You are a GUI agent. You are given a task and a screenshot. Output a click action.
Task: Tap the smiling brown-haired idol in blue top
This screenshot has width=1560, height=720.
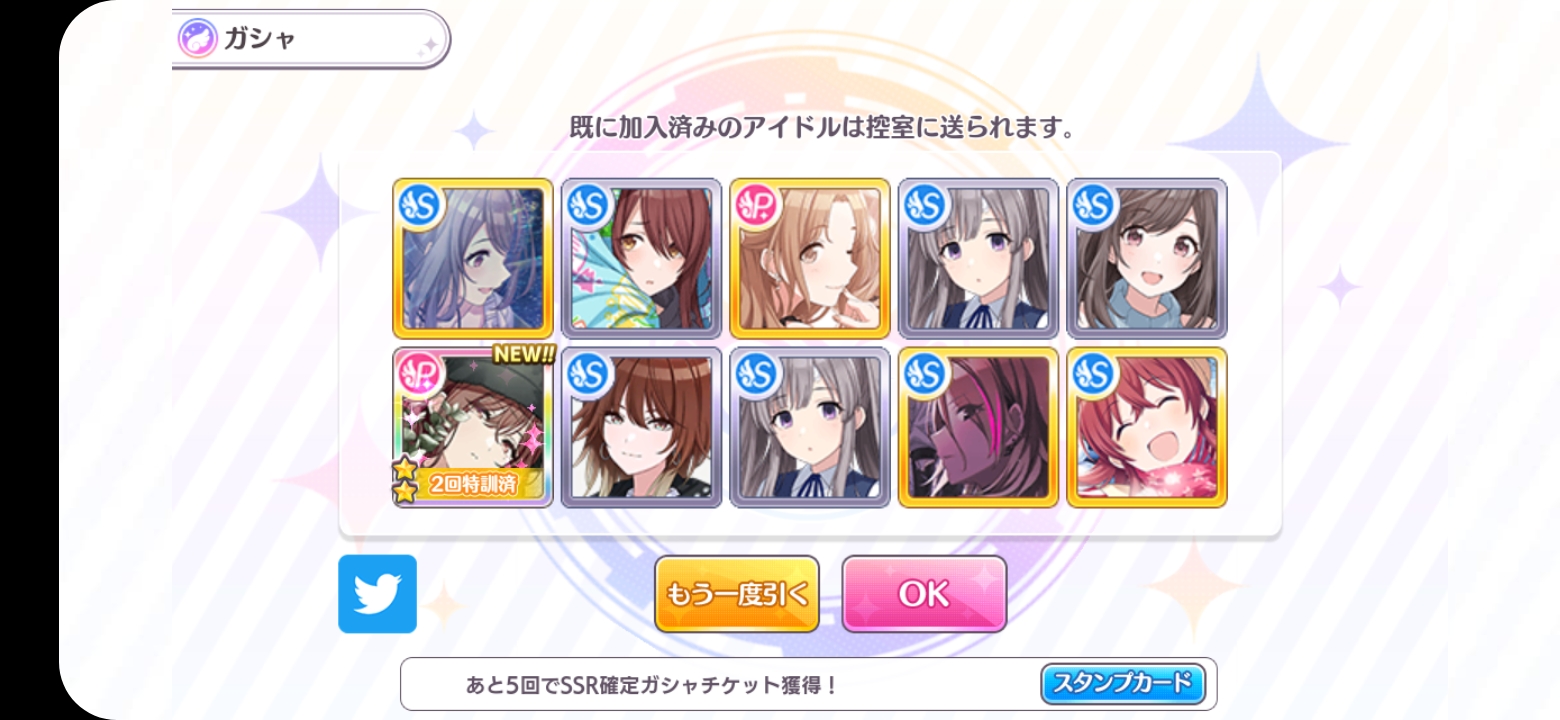click(1147, 259)
